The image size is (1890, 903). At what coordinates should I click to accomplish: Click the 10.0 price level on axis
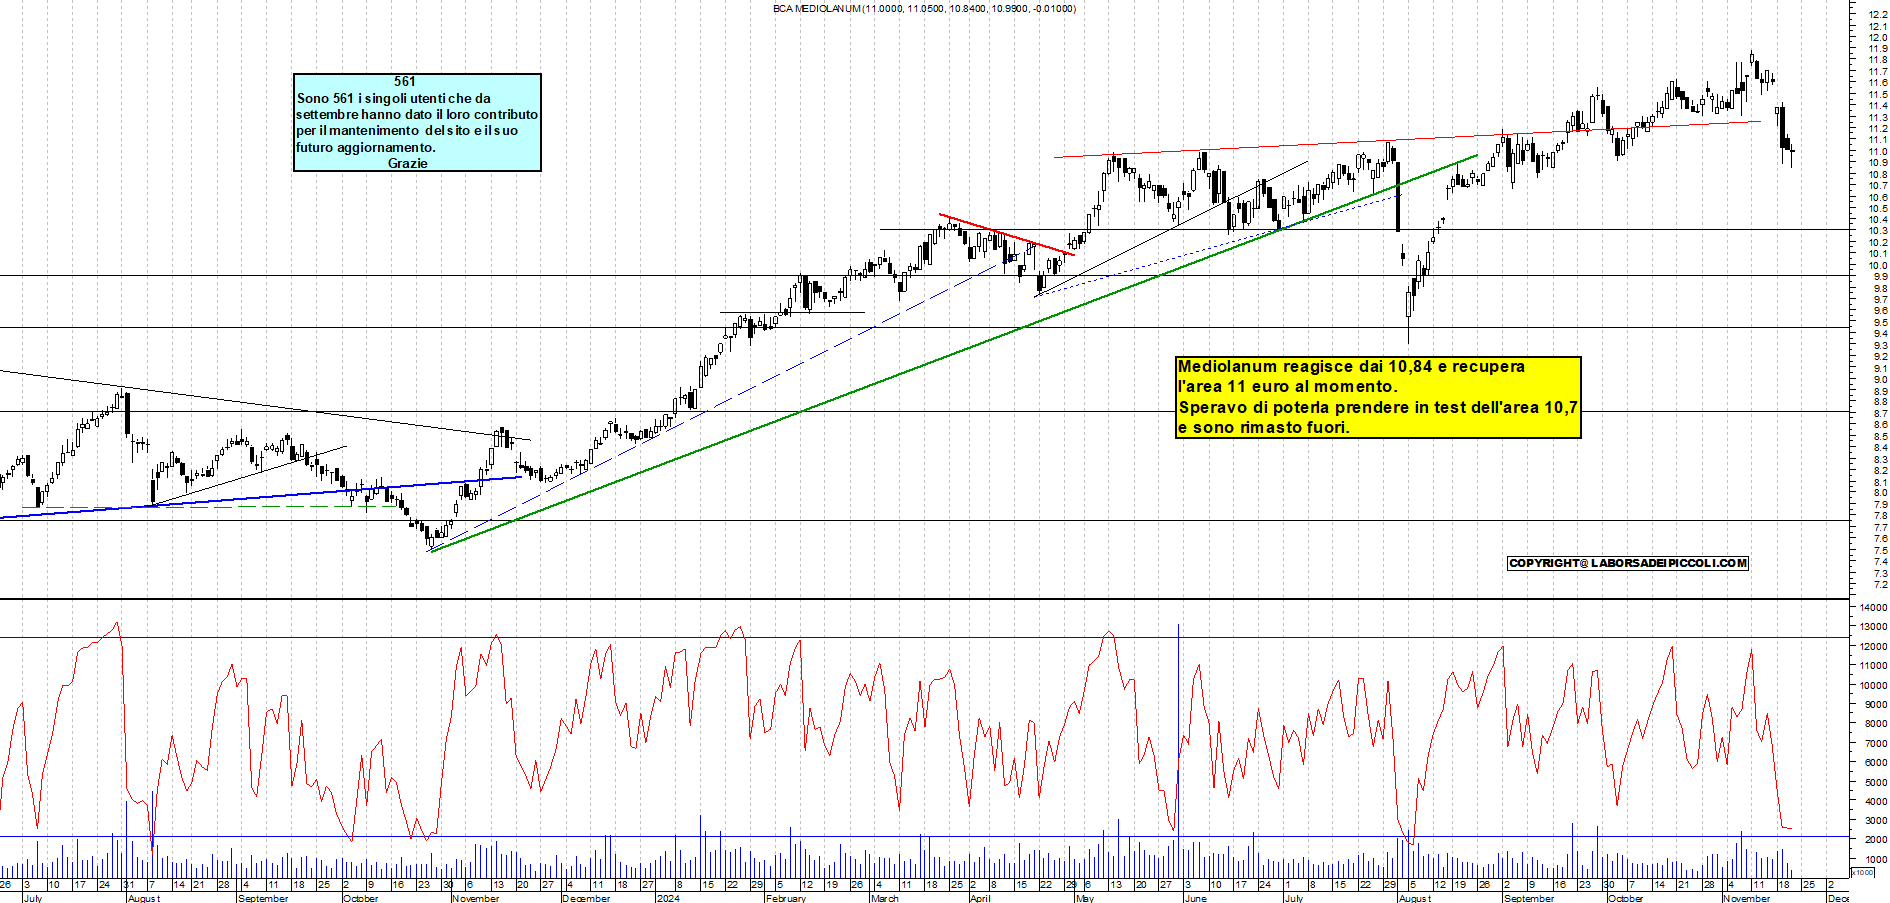click(x=1878, y=266)
